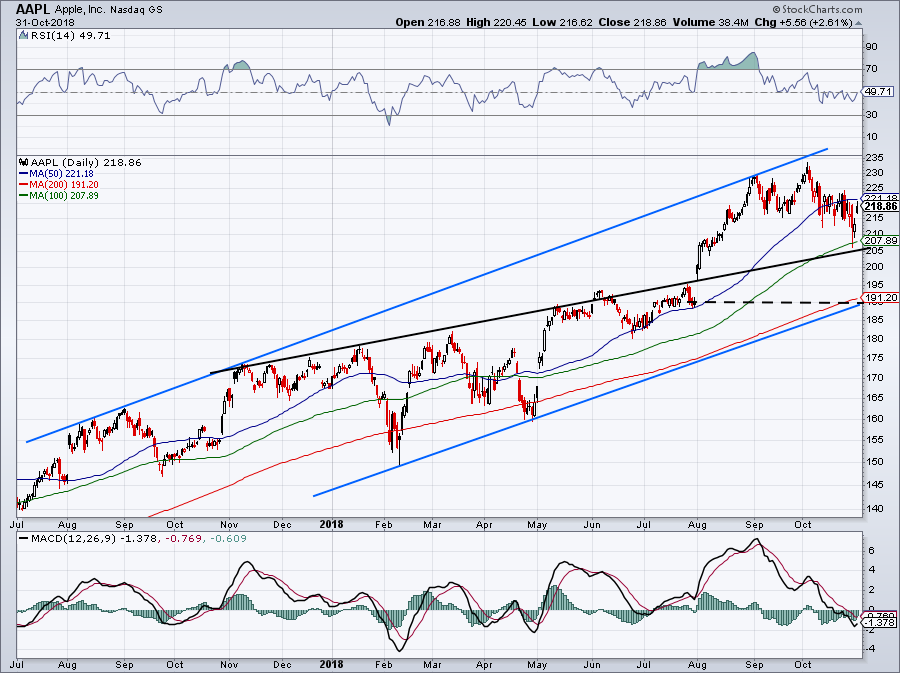Screen dimensions: 900x673
Task: Click the 235 label on price axis
Action: (874, 158)
